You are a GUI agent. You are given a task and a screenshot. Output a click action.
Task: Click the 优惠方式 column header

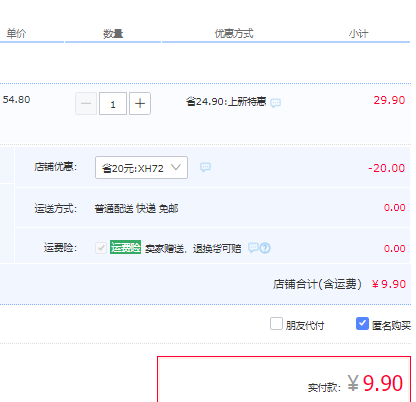pyautogui.click(x=234, y=33)
